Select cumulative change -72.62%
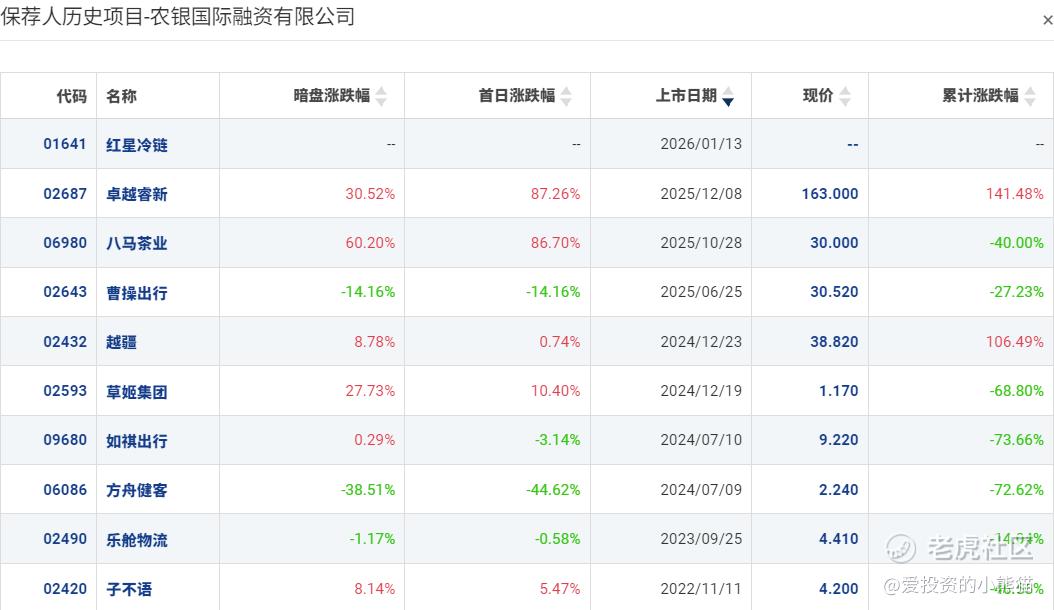Viewport: 1054px width, 610px height. pos(1016,490)
